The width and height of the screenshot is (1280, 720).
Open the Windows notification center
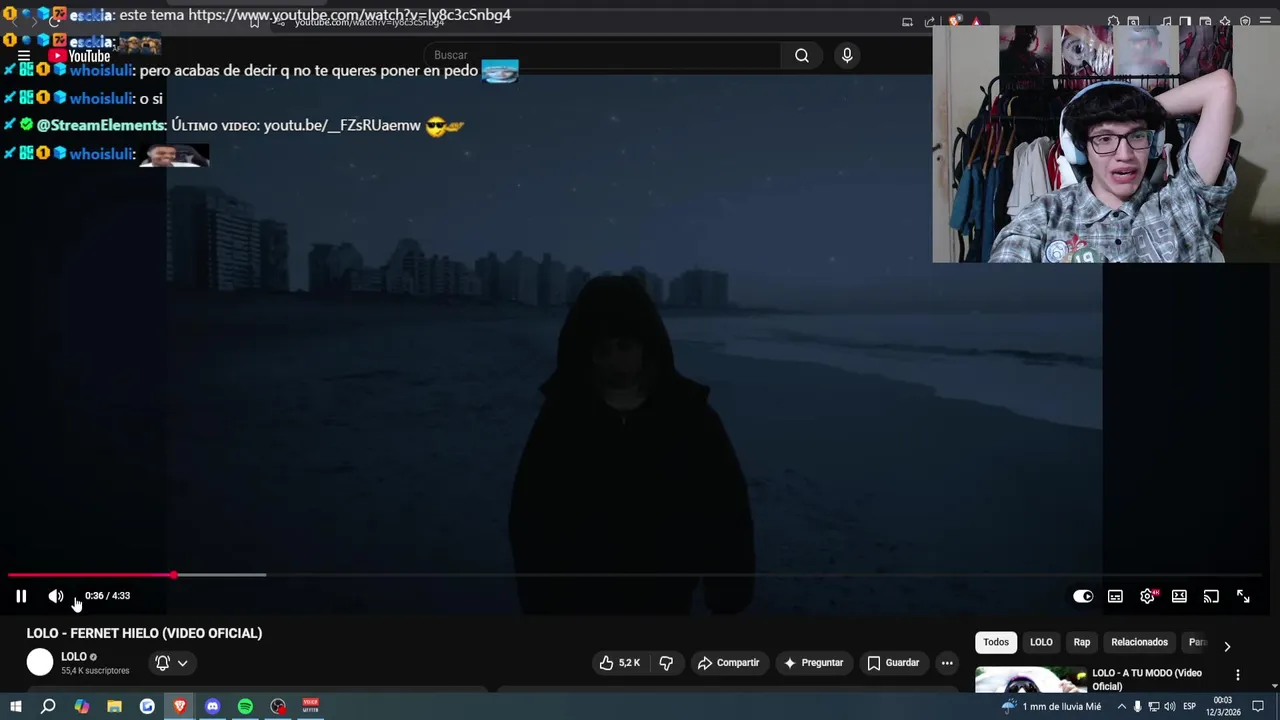(1258, 707)
